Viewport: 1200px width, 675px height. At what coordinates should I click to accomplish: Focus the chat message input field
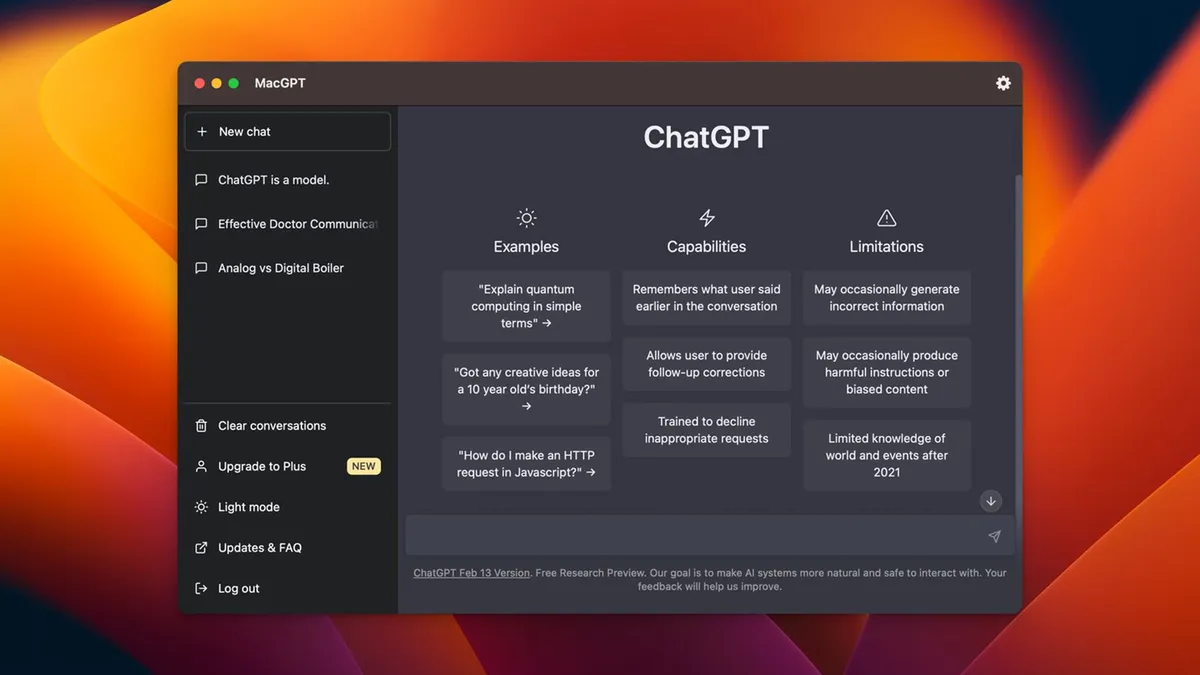point(710,536)
